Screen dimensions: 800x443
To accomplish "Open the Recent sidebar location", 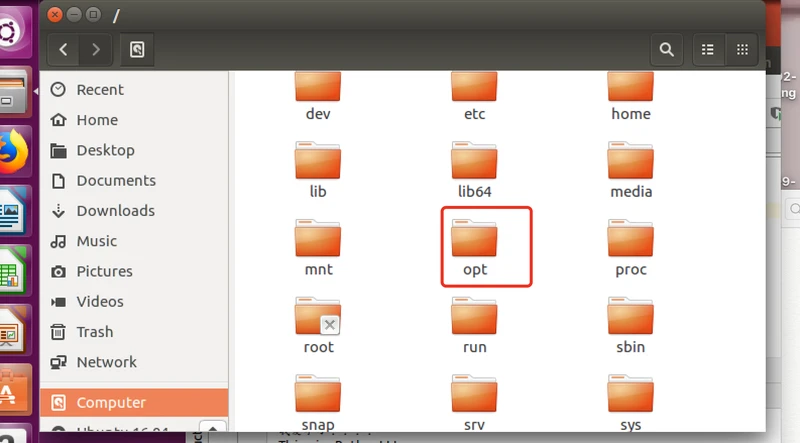I will [100, 89].
